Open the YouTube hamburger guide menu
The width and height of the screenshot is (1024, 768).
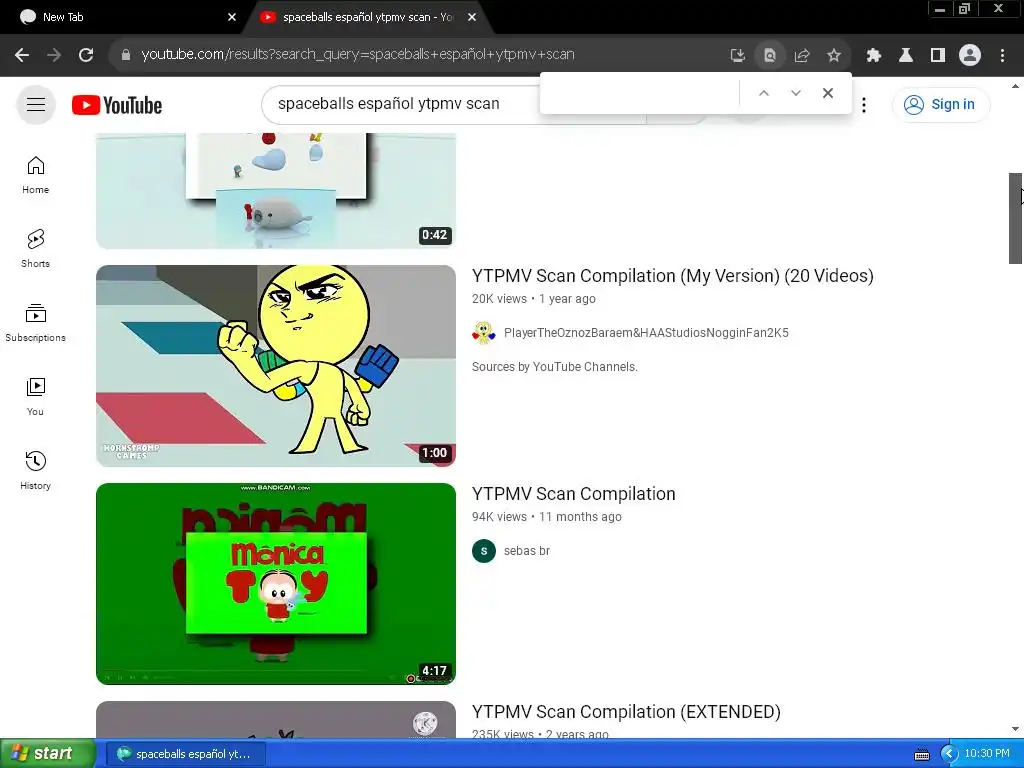tap(36, 104)
